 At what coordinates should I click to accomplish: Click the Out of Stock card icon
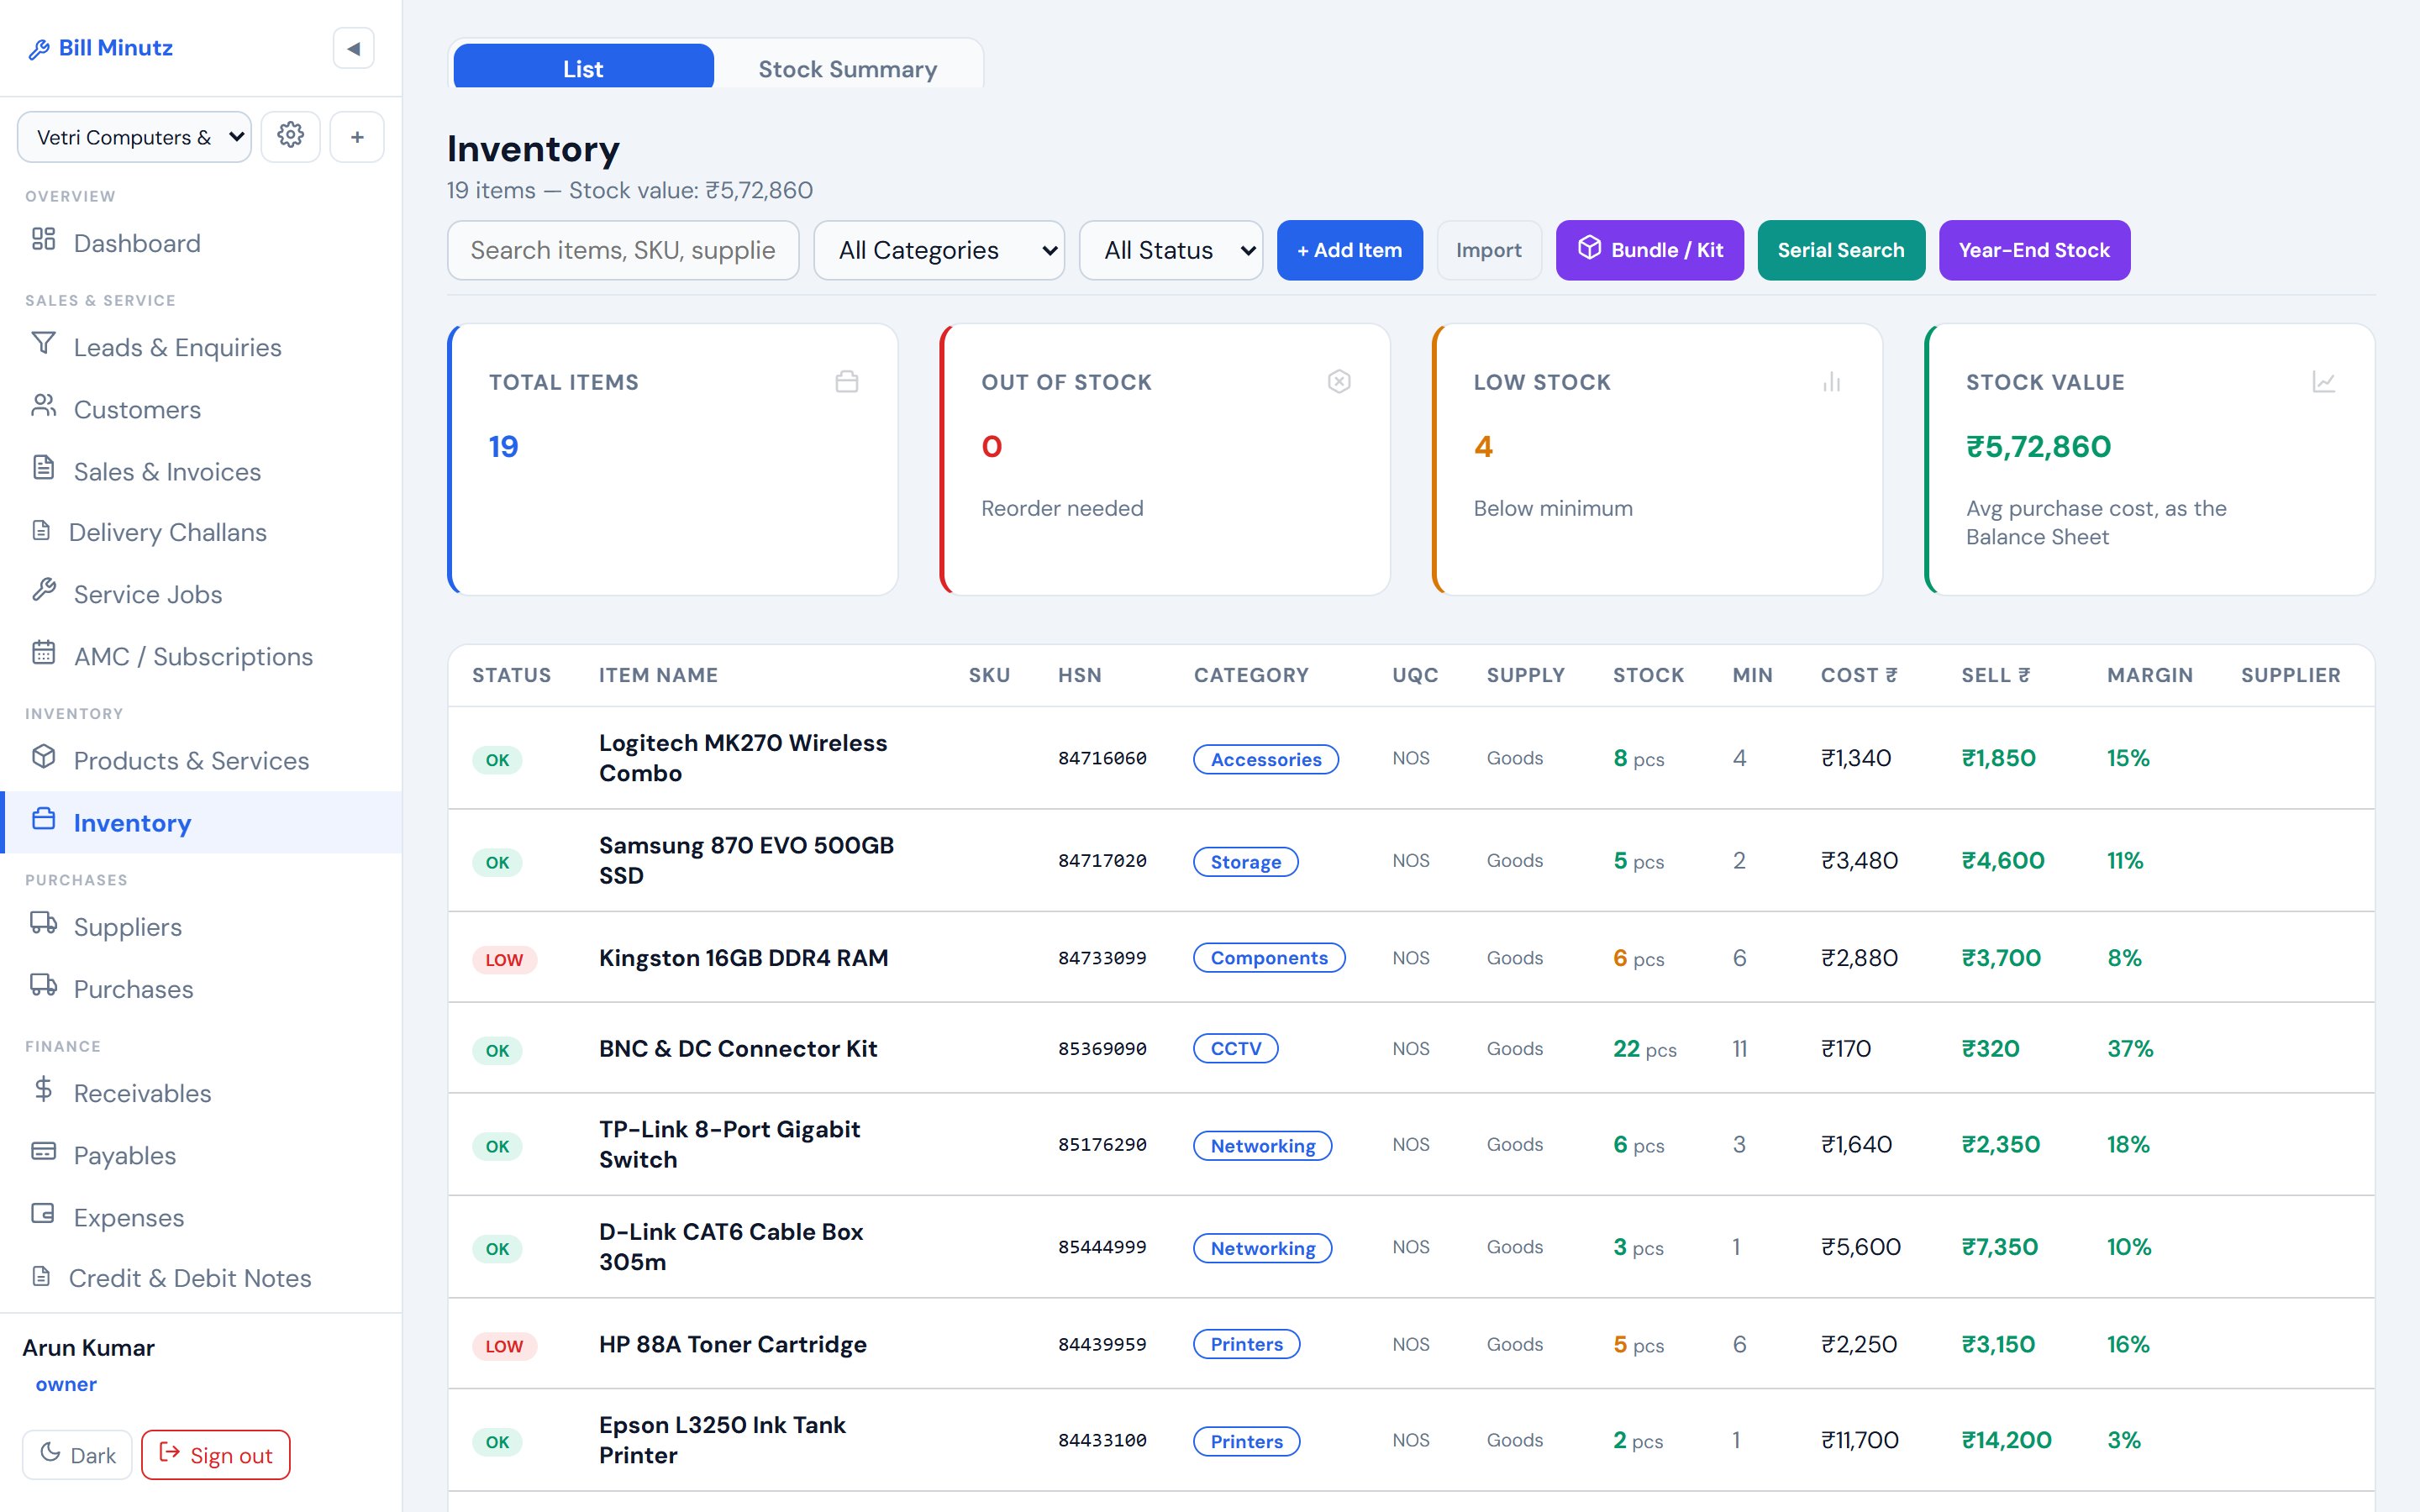point(1339,381)
